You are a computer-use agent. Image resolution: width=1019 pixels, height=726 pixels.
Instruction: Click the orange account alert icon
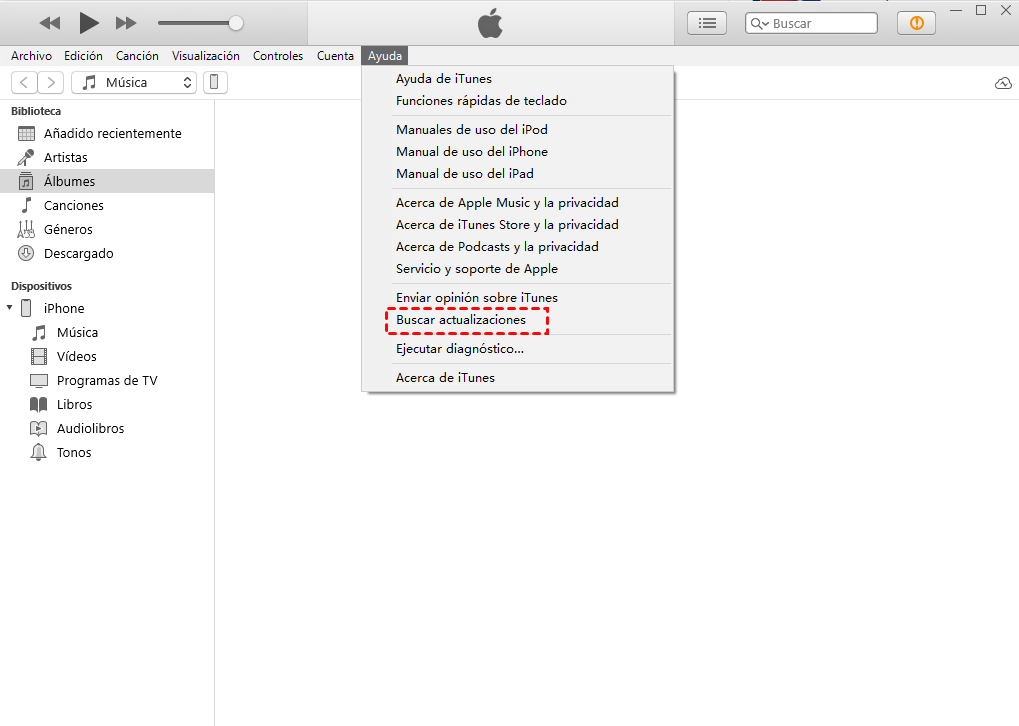[916, 23]
